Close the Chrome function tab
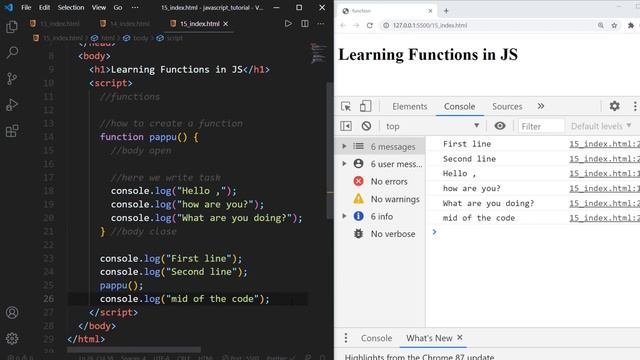This screenshot has width=640, height=360. pos(430,11)
